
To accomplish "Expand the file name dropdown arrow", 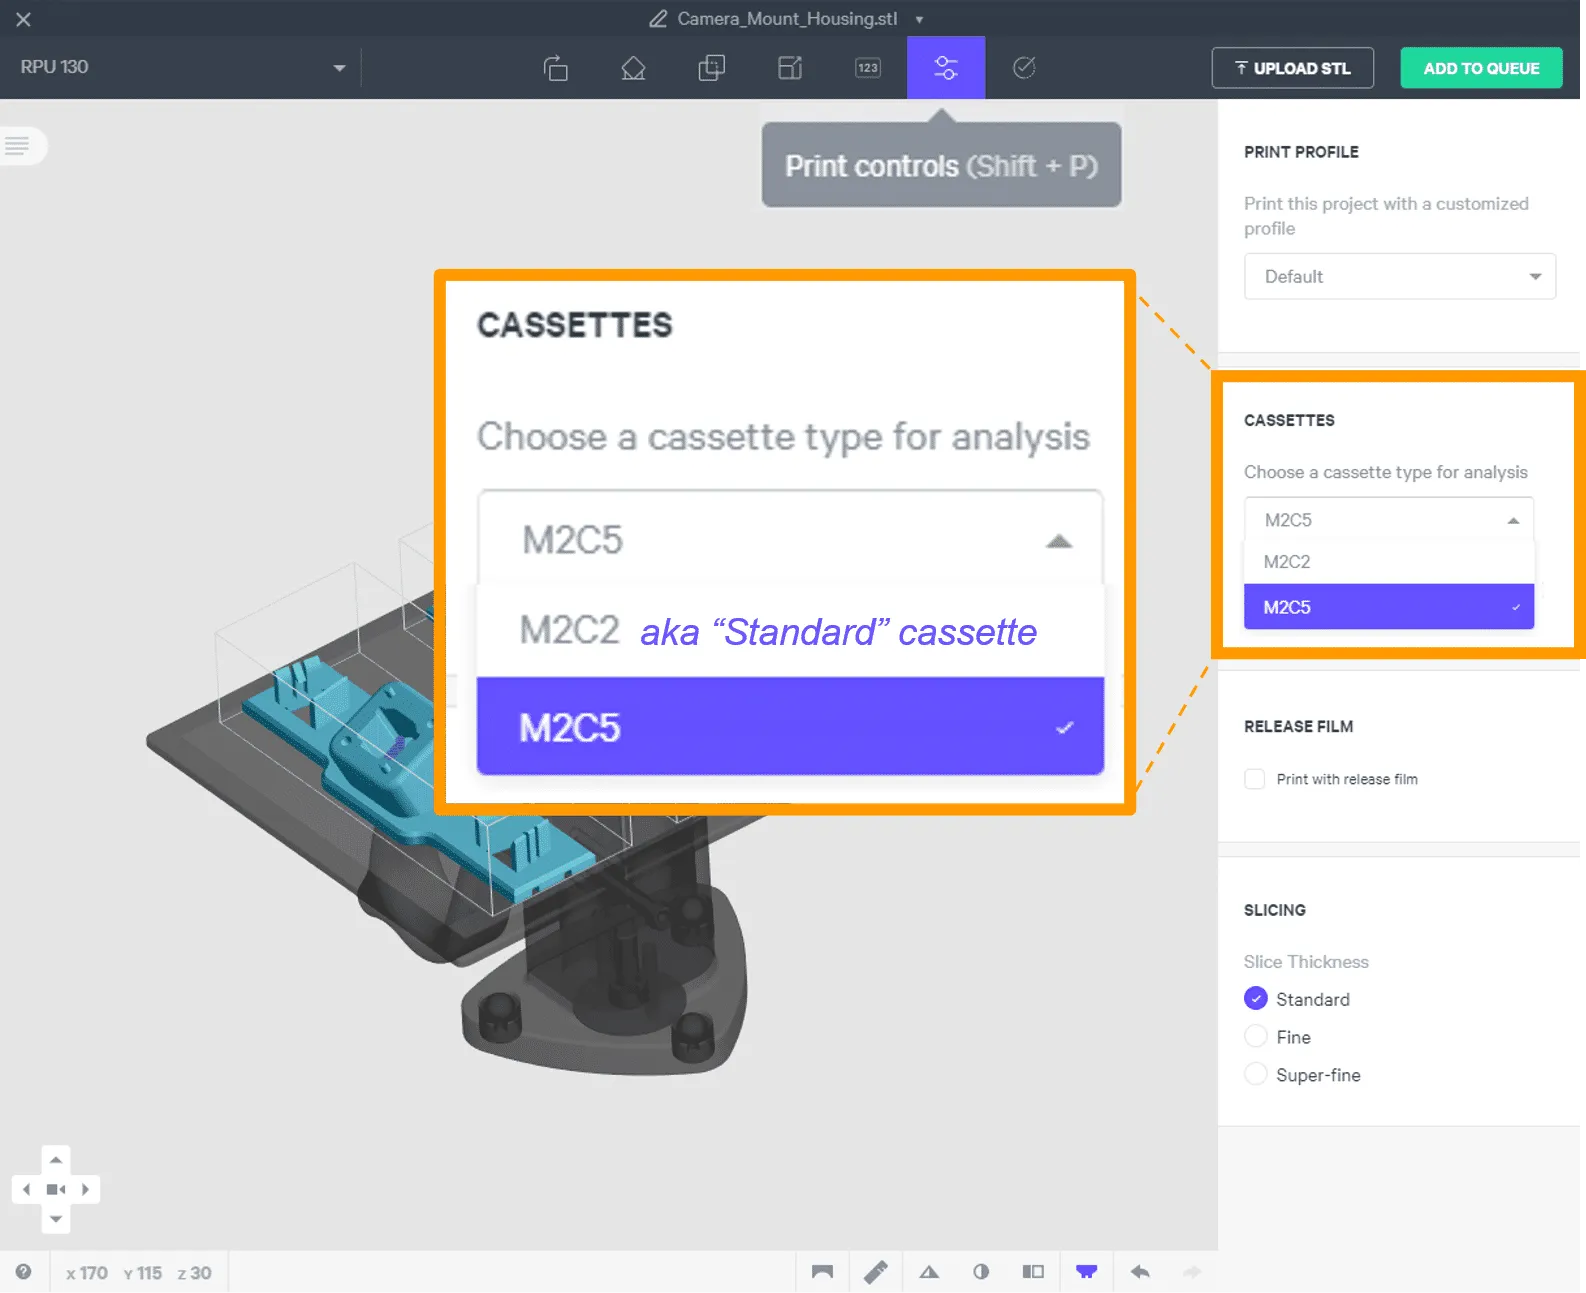I will (x=919, y=20).
